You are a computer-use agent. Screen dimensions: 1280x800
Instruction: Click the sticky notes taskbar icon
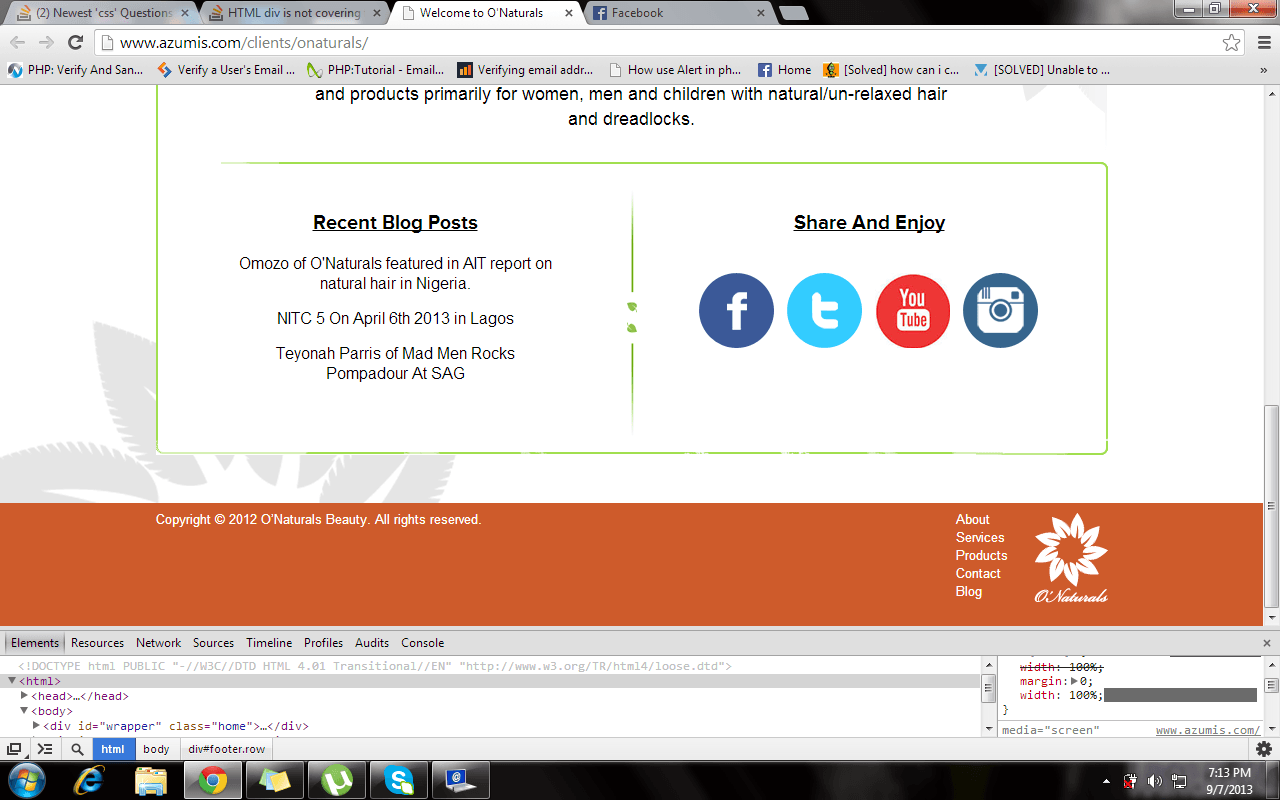tap(273, 779)
